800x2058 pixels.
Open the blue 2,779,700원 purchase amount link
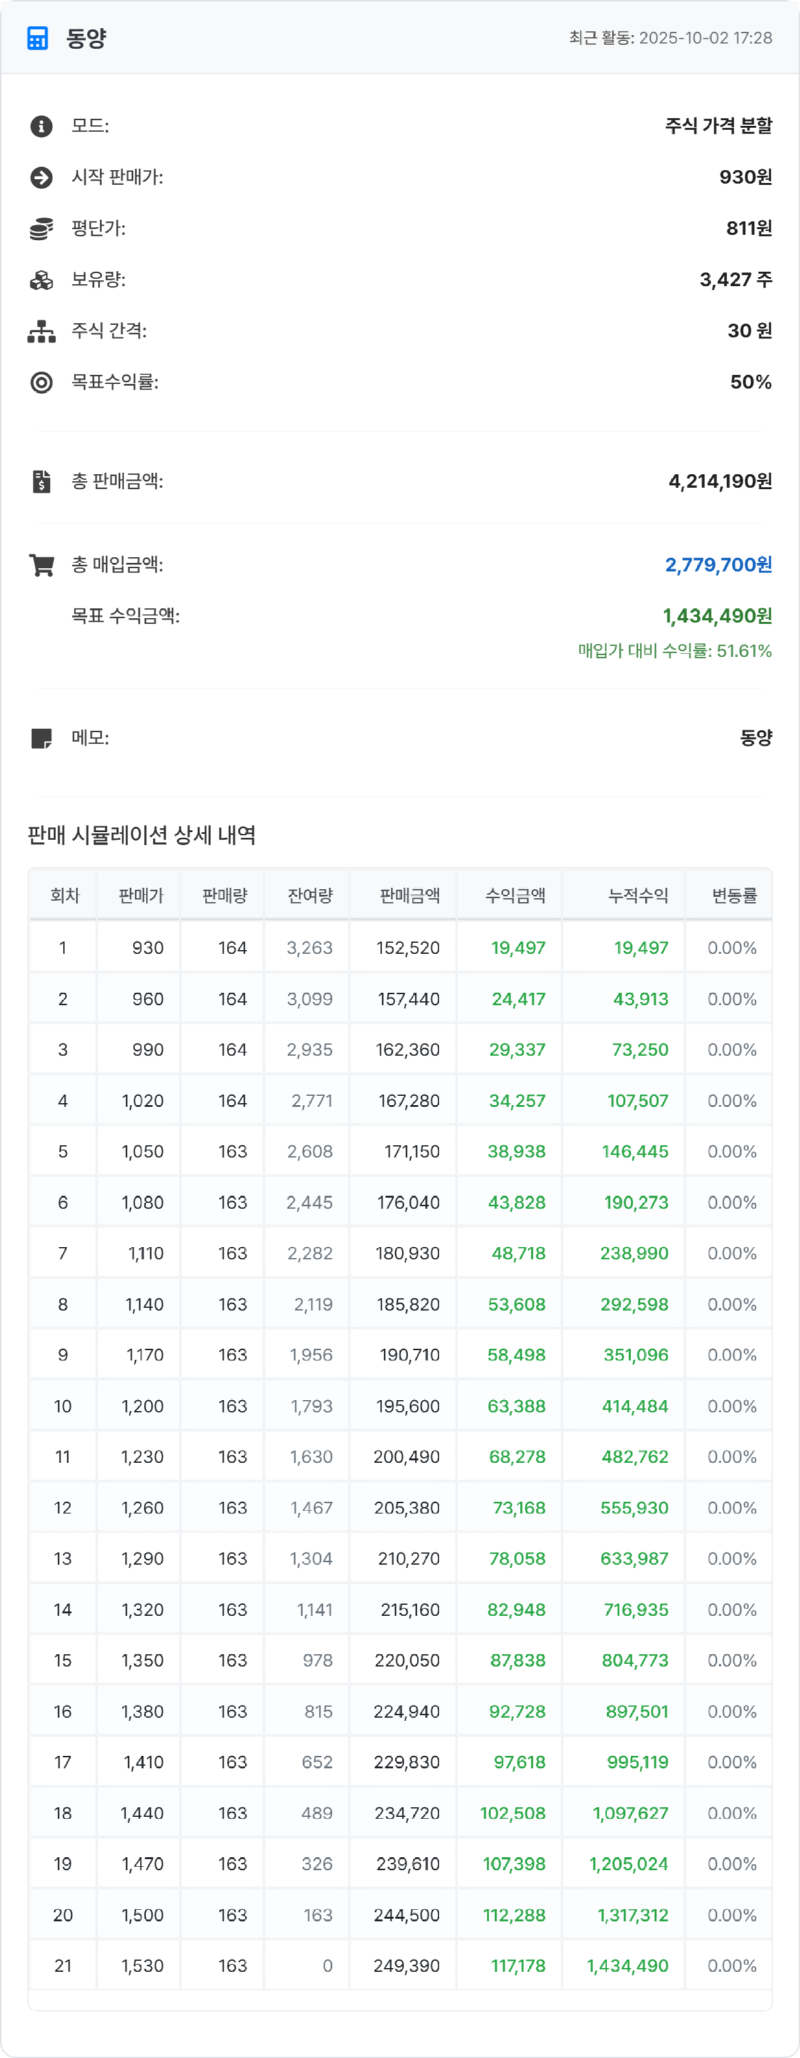(x=718, y=564)
